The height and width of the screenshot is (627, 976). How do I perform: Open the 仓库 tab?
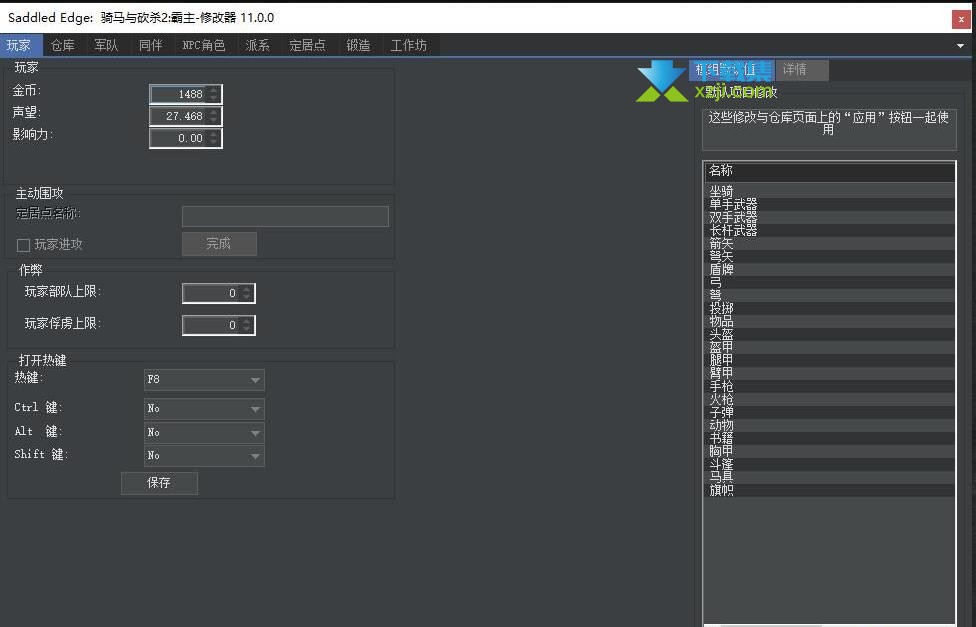click(63, 45)
